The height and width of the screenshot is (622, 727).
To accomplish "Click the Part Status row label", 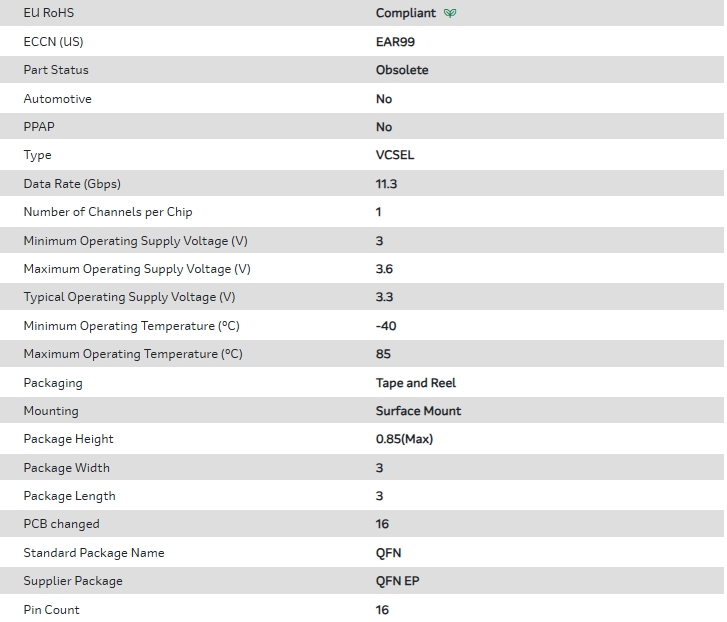I will coord(56,70).
